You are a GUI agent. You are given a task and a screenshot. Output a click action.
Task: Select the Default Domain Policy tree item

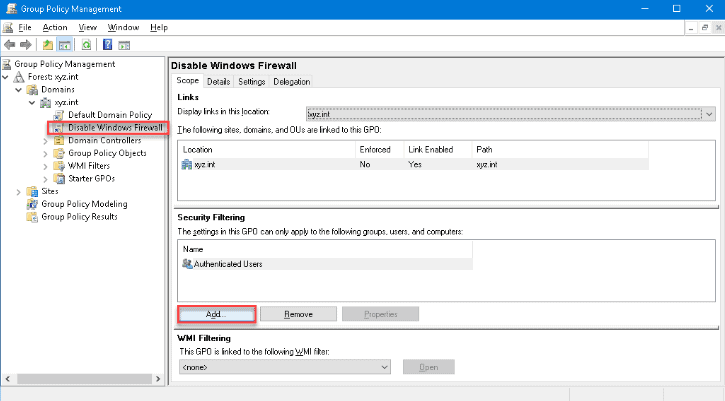coord(110,115)
